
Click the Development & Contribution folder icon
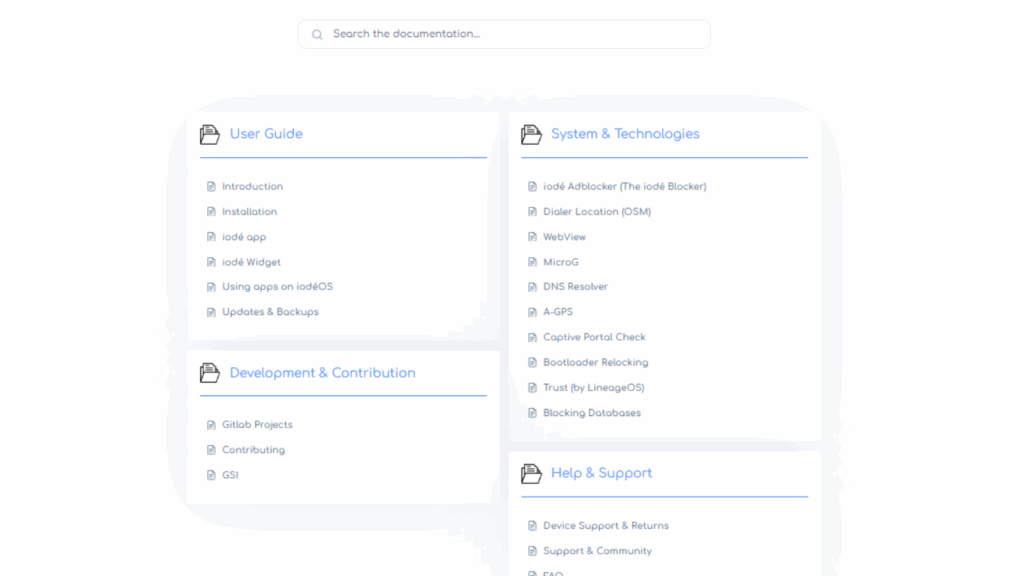(x=210, y=373)
